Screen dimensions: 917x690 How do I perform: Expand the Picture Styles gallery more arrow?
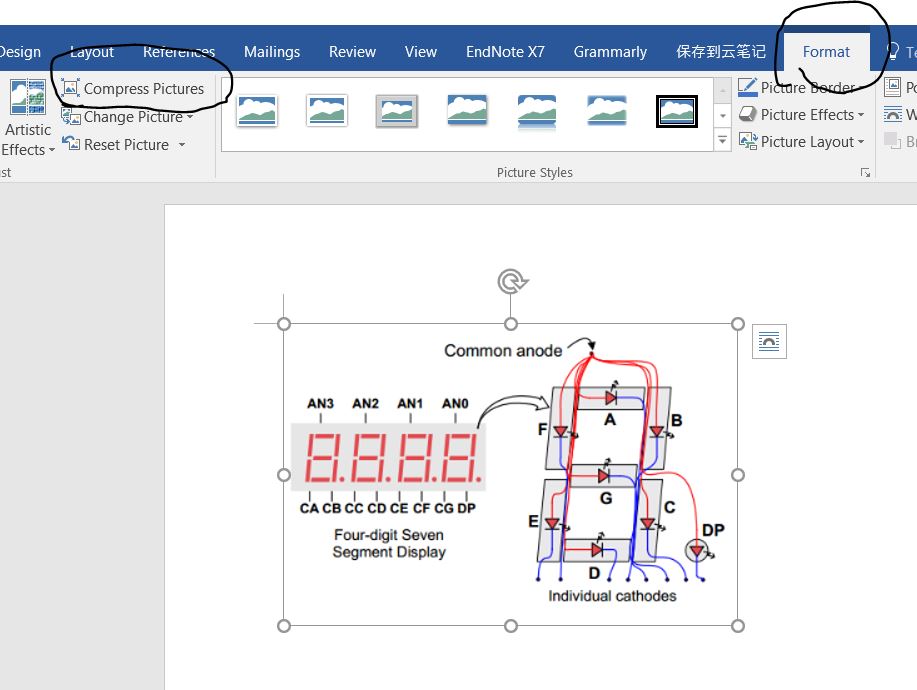(723, 142)
